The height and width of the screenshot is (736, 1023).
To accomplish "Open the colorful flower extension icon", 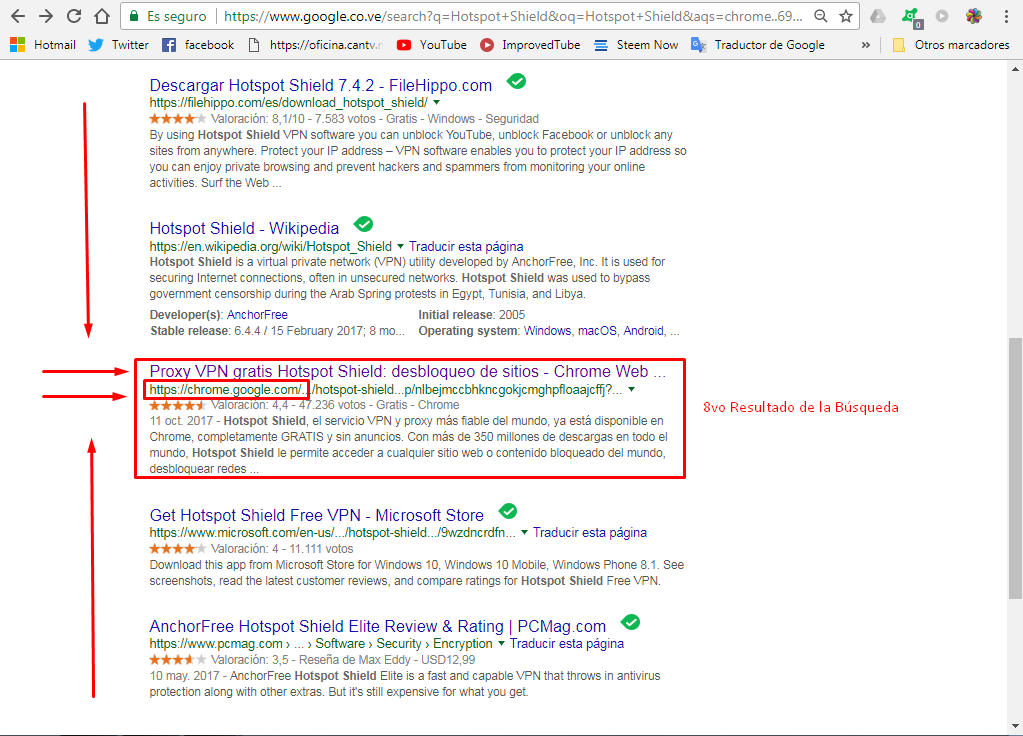I will [x=973, y=16].
